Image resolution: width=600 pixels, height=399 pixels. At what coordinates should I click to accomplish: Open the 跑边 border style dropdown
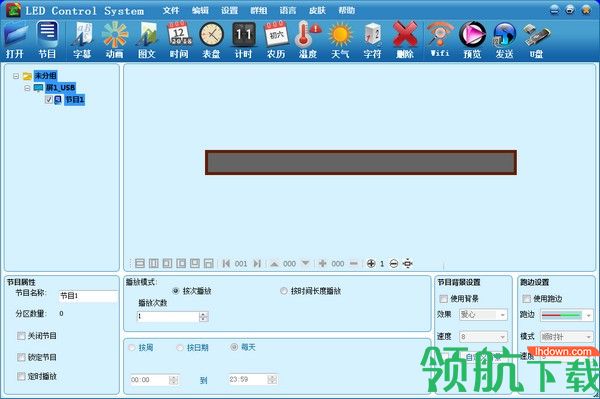coord(567,315)
